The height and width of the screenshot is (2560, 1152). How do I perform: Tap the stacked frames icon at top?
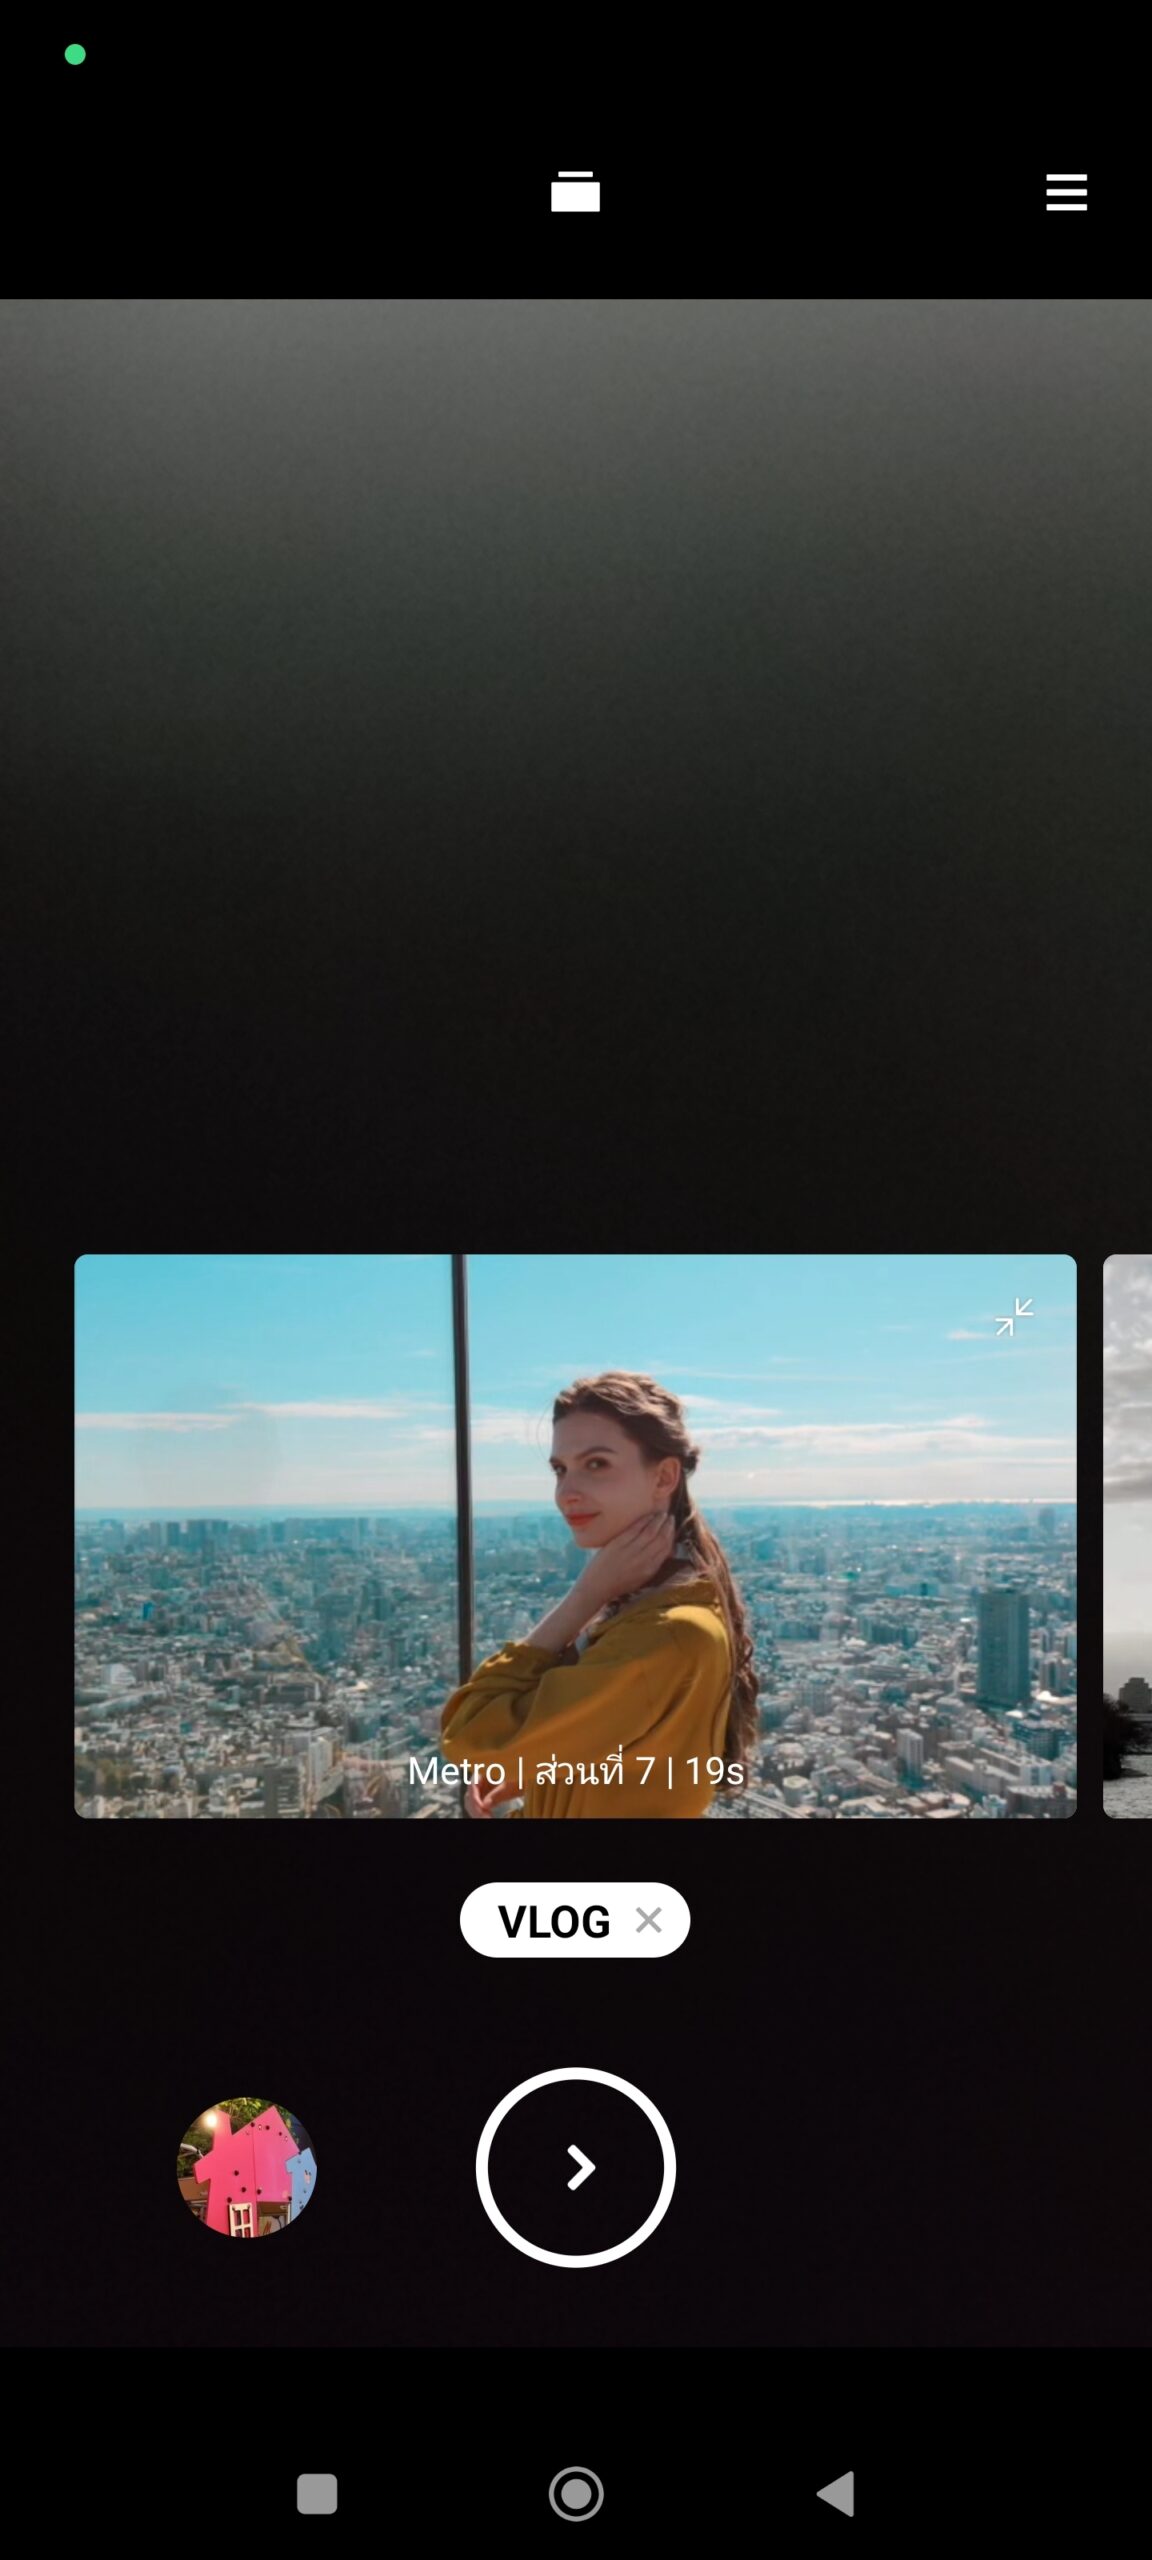[575, 191]
